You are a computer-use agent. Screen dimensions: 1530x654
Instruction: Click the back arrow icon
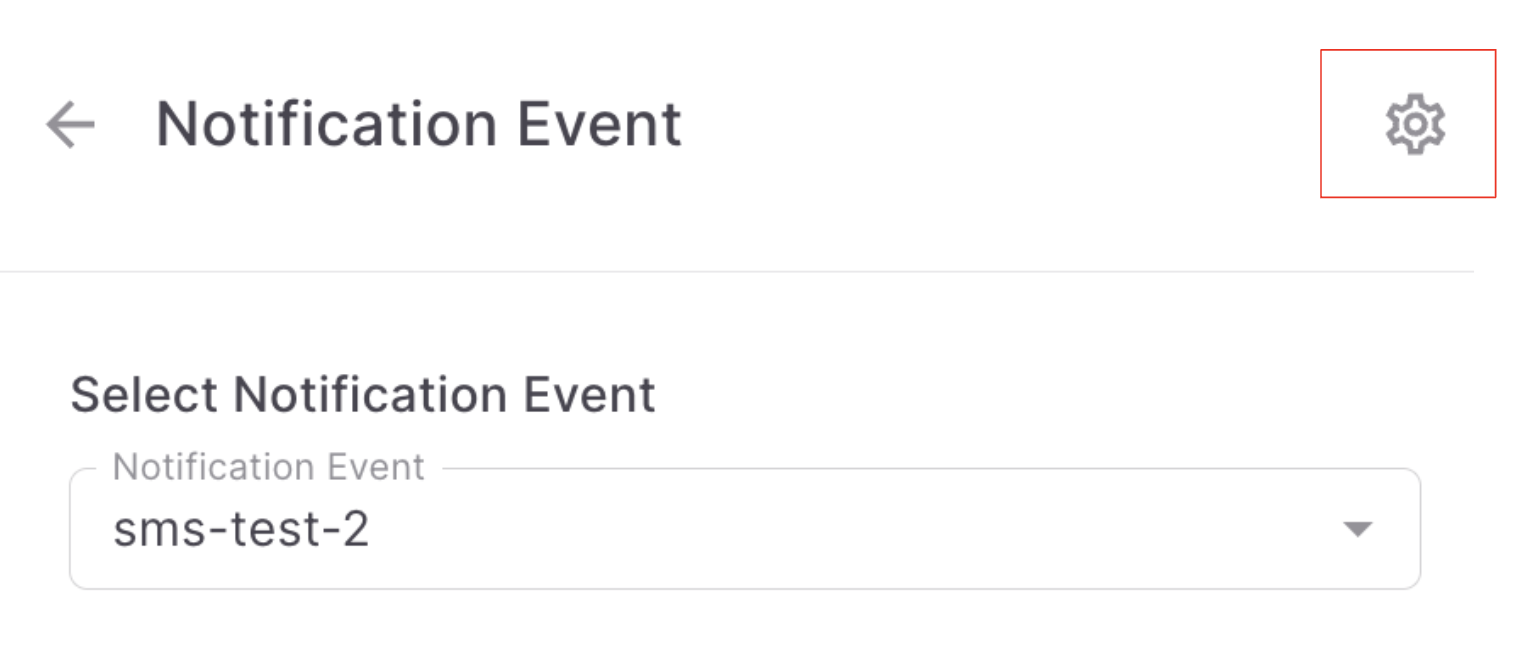(70, 125)
